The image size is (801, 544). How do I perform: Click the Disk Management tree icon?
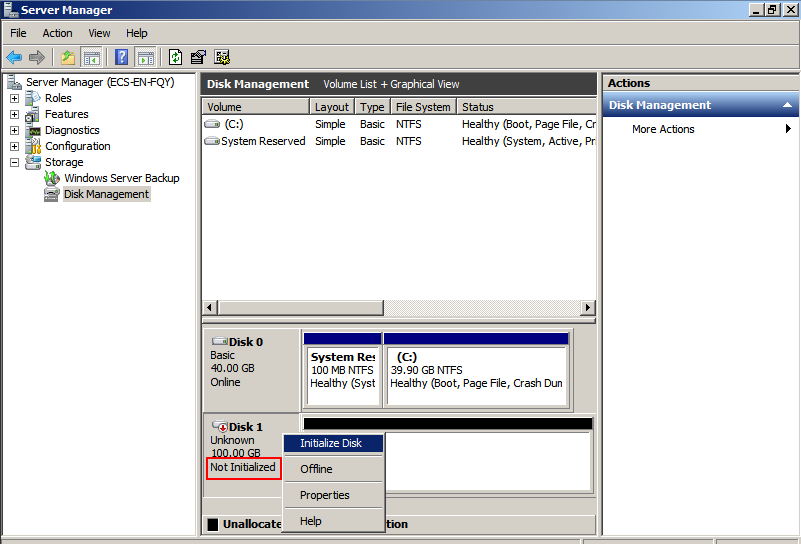click(x=52, y=194)
